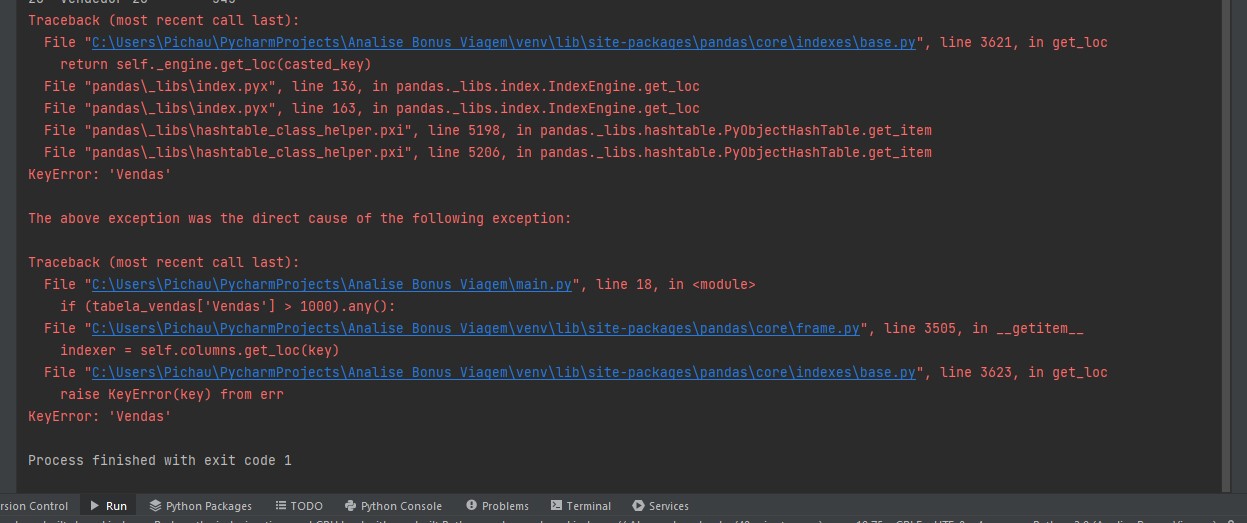
Task: Open the main.py link at line 18
Action: pos(332,285)
